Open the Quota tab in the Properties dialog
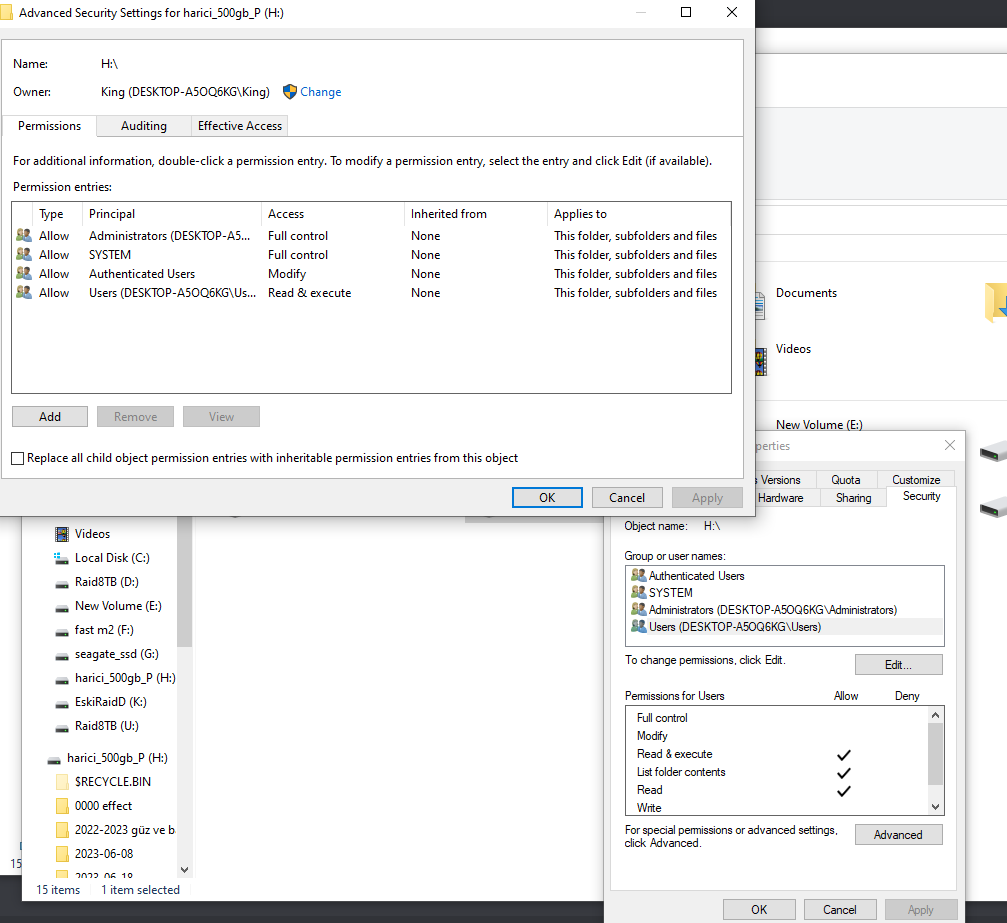1007x923 pixels. click(845, 480)
